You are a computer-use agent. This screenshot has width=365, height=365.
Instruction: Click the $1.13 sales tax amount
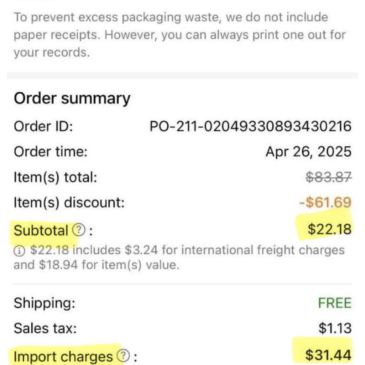click(x=335, y=328)
